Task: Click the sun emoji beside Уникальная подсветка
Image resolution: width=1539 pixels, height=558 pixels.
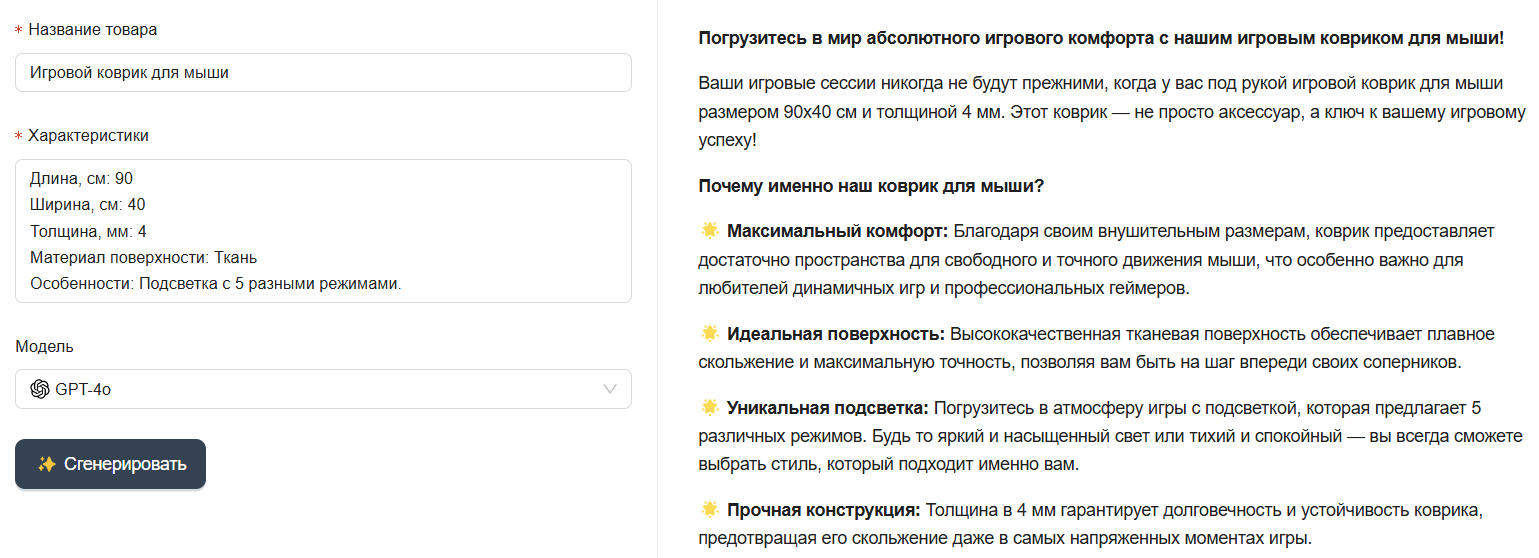Action: tap(710, 407)
